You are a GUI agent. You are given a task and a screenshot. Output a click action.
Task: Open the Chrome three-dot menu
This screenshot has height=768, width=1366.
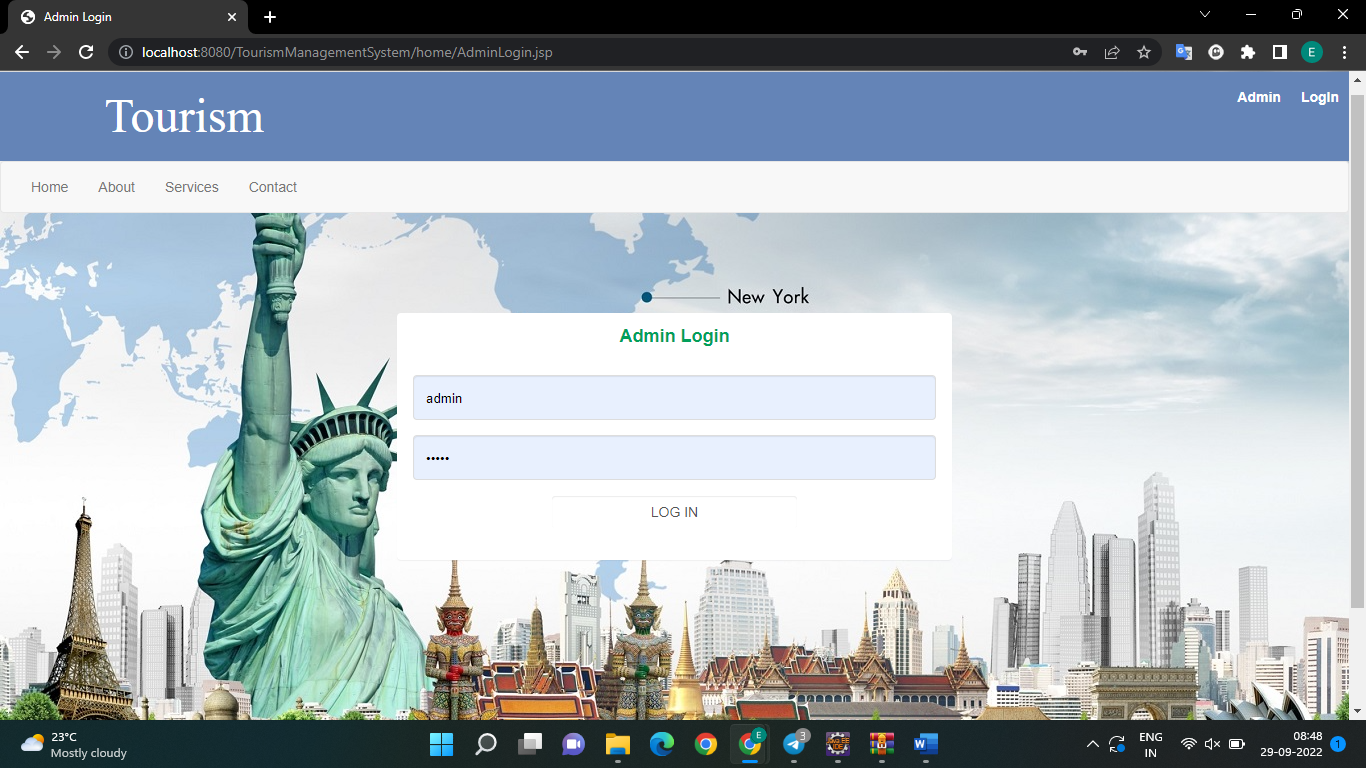tap(1344, 52)
